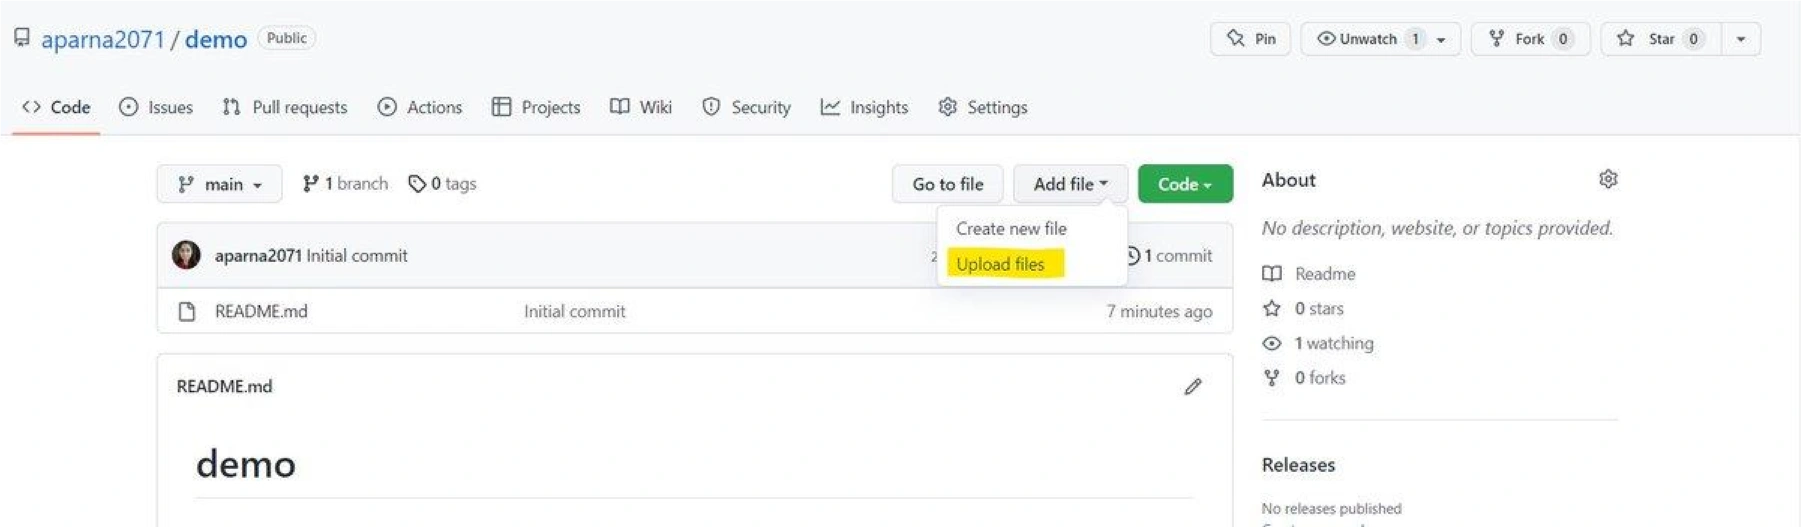Expand the dropdown arrow beside Star

coord(1741,39)
